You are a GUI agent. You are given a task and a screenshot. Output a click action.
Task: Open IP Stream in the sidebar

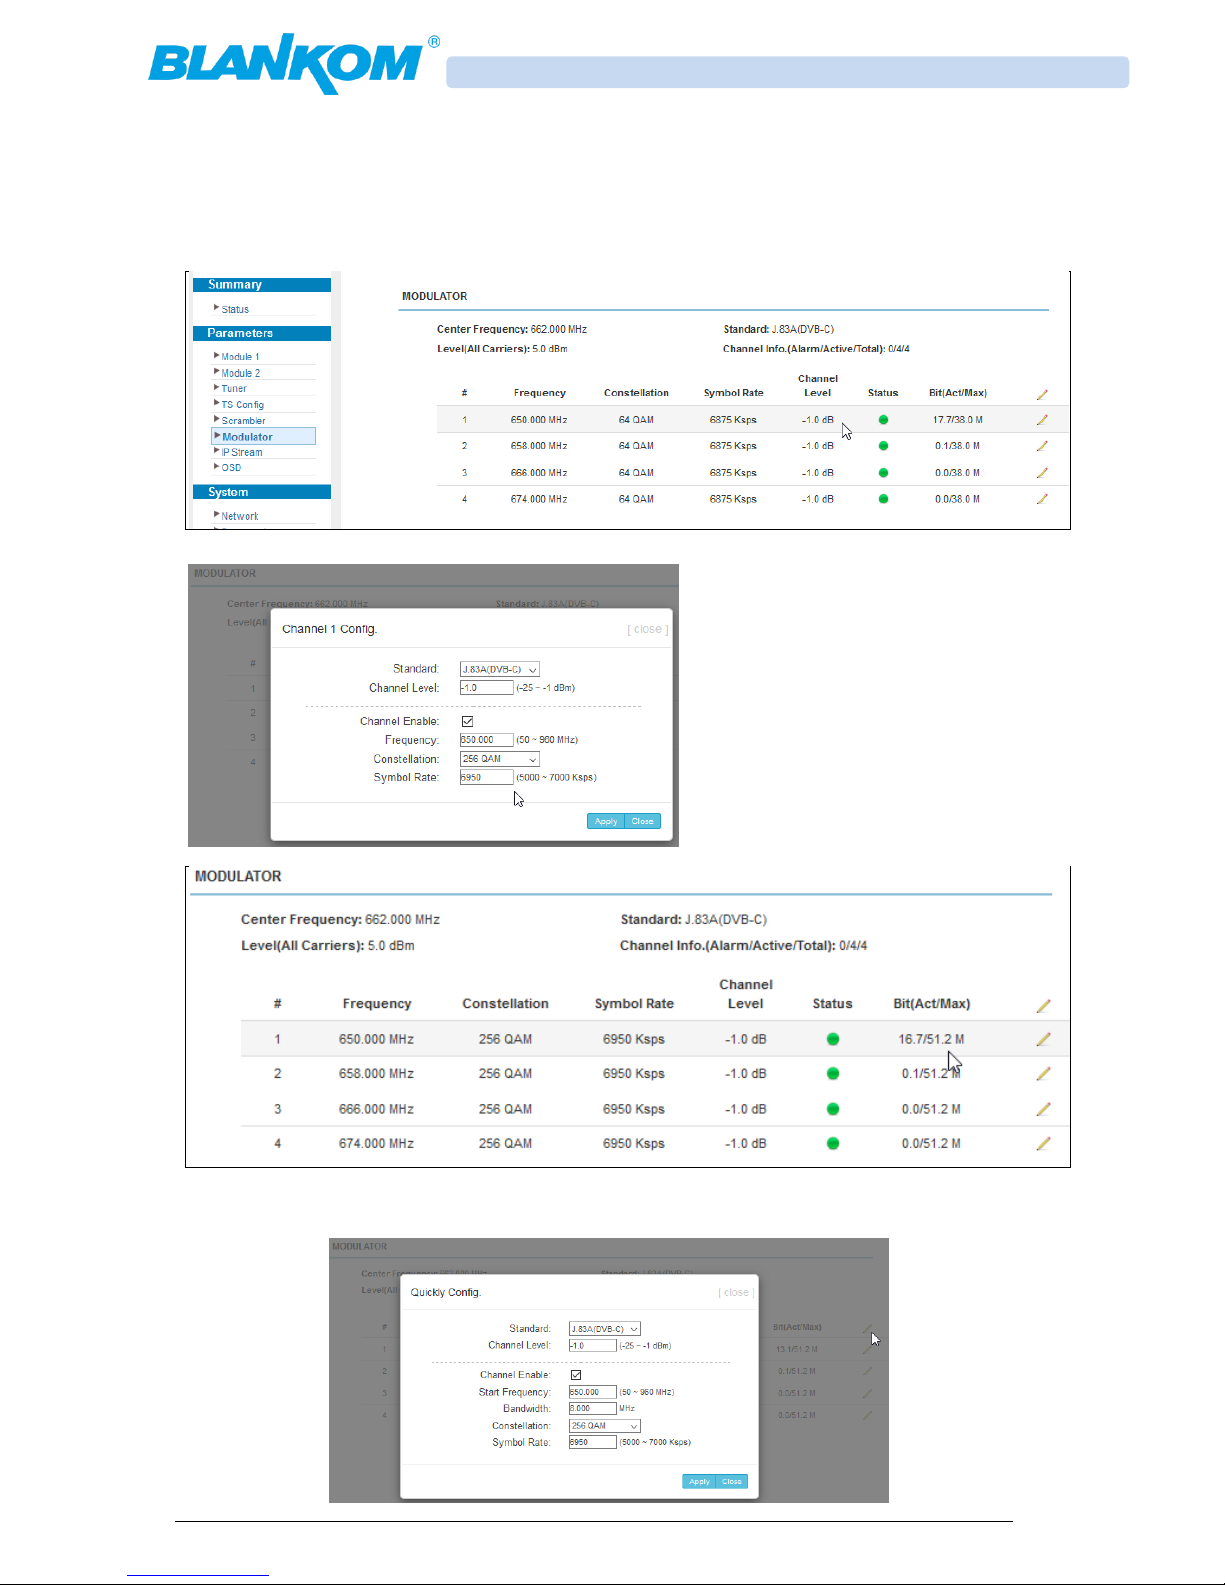(241, 453)
